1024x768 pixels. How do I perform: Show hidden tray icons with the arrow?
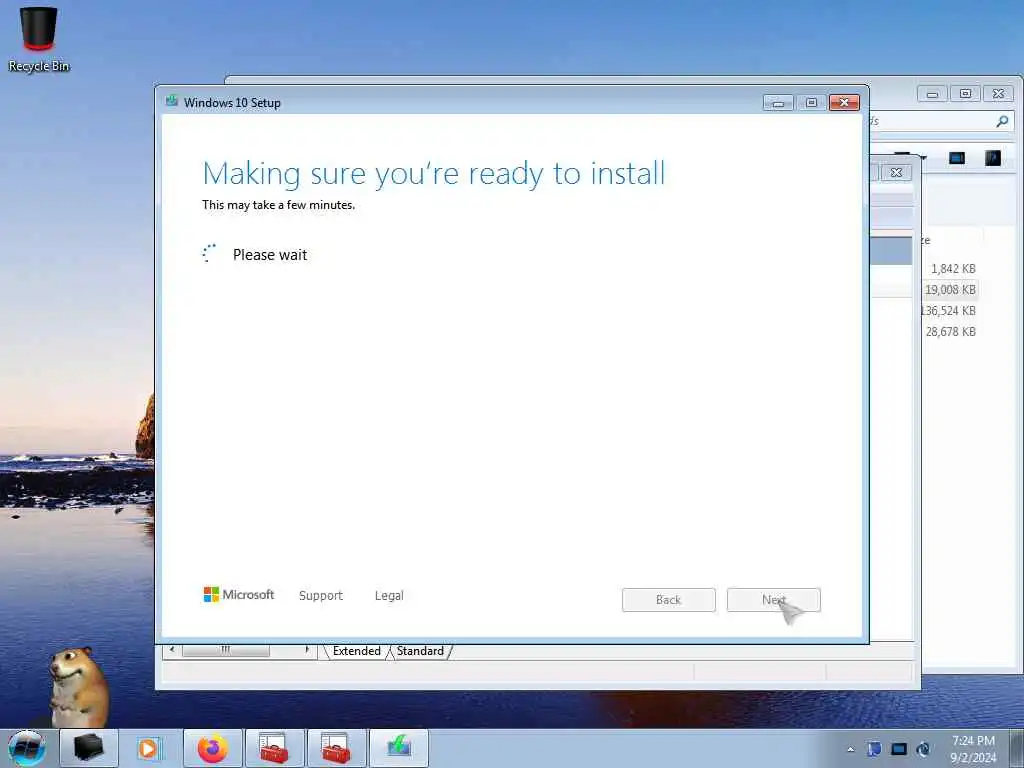(850, 749)
